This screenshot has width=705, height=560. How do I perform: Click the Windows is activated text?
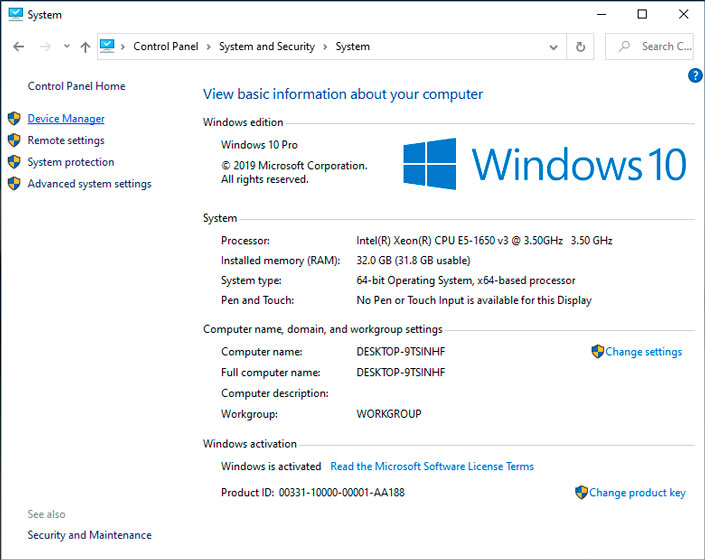[x=271, y=466]
